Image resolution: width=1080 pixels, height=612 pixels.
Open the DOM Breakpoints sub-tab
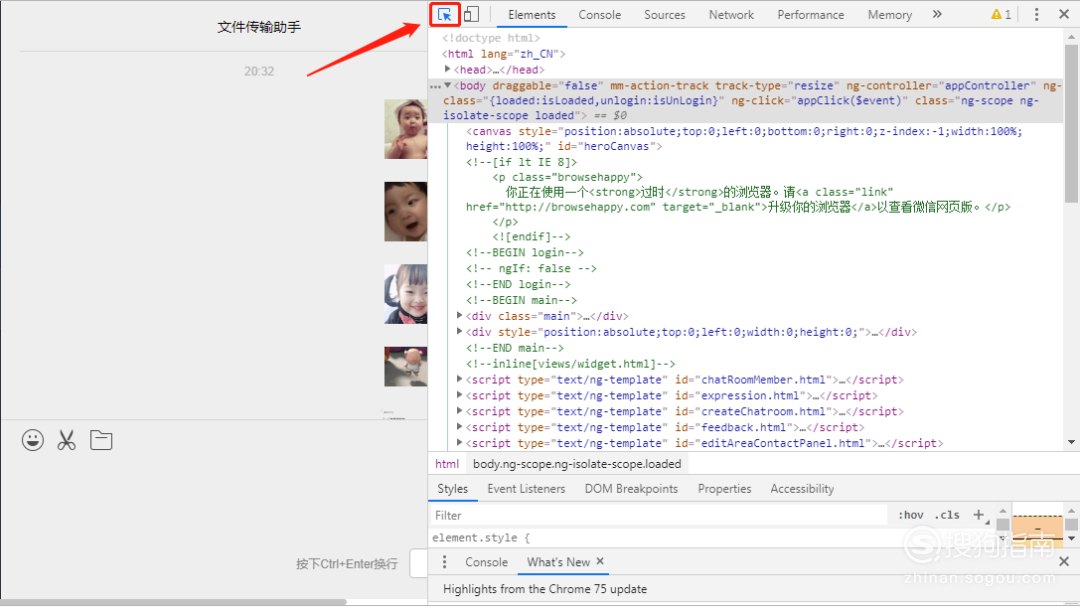(631, 488)
